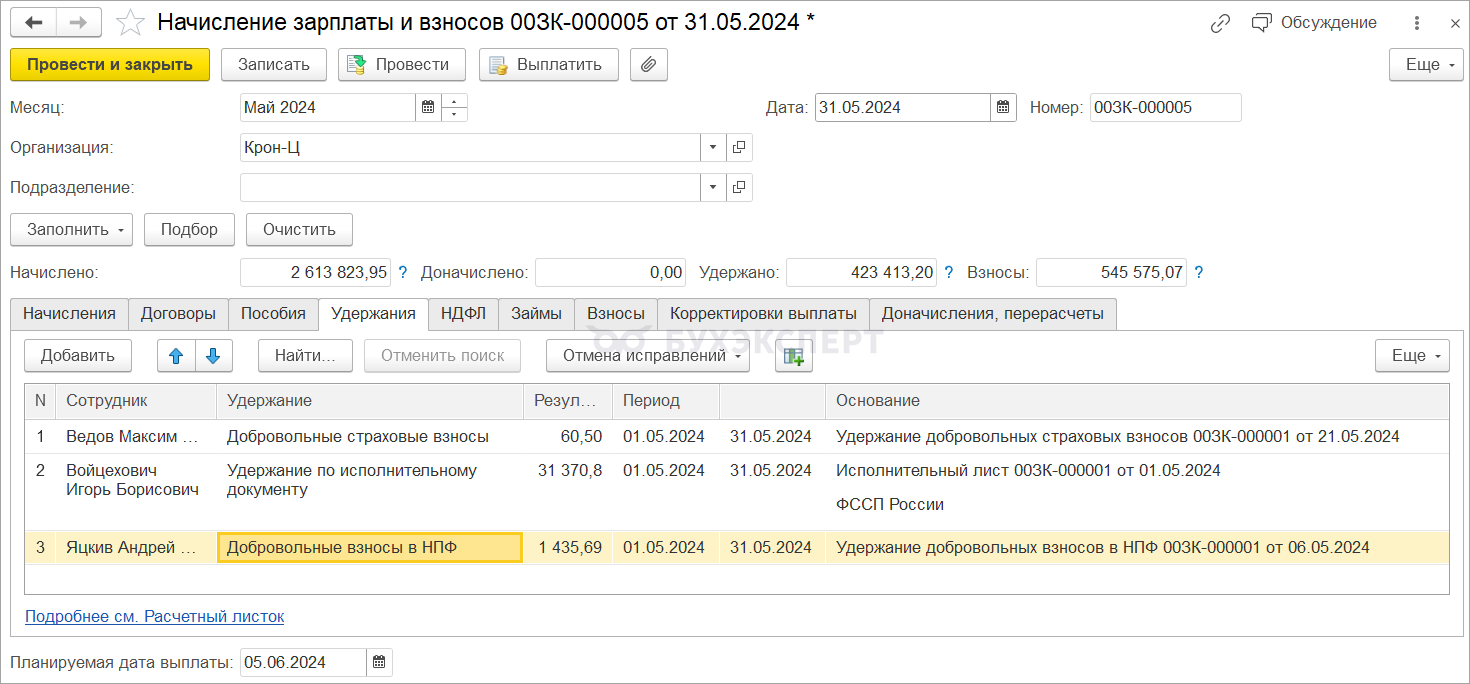The height and width of the screenshot is (684, 1470).
Task: Expand the Организация dropdown list
Action: (x=713, y=148)
